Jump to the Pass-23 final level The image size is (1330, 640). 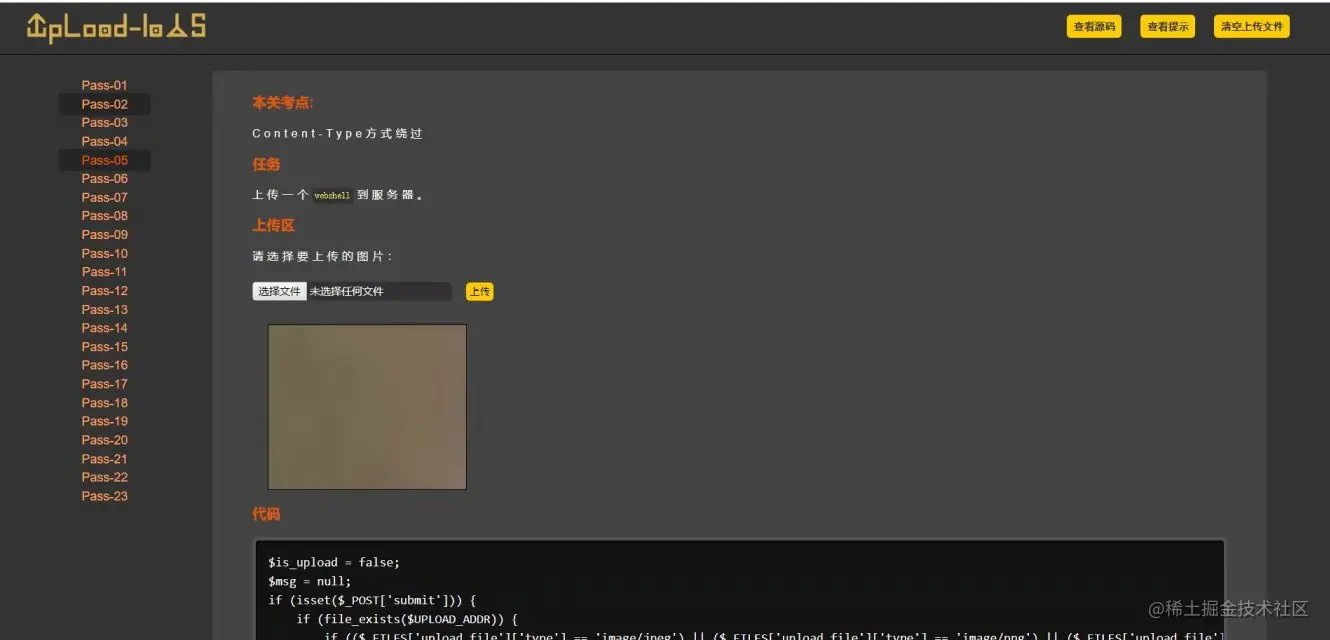[104, 495]
